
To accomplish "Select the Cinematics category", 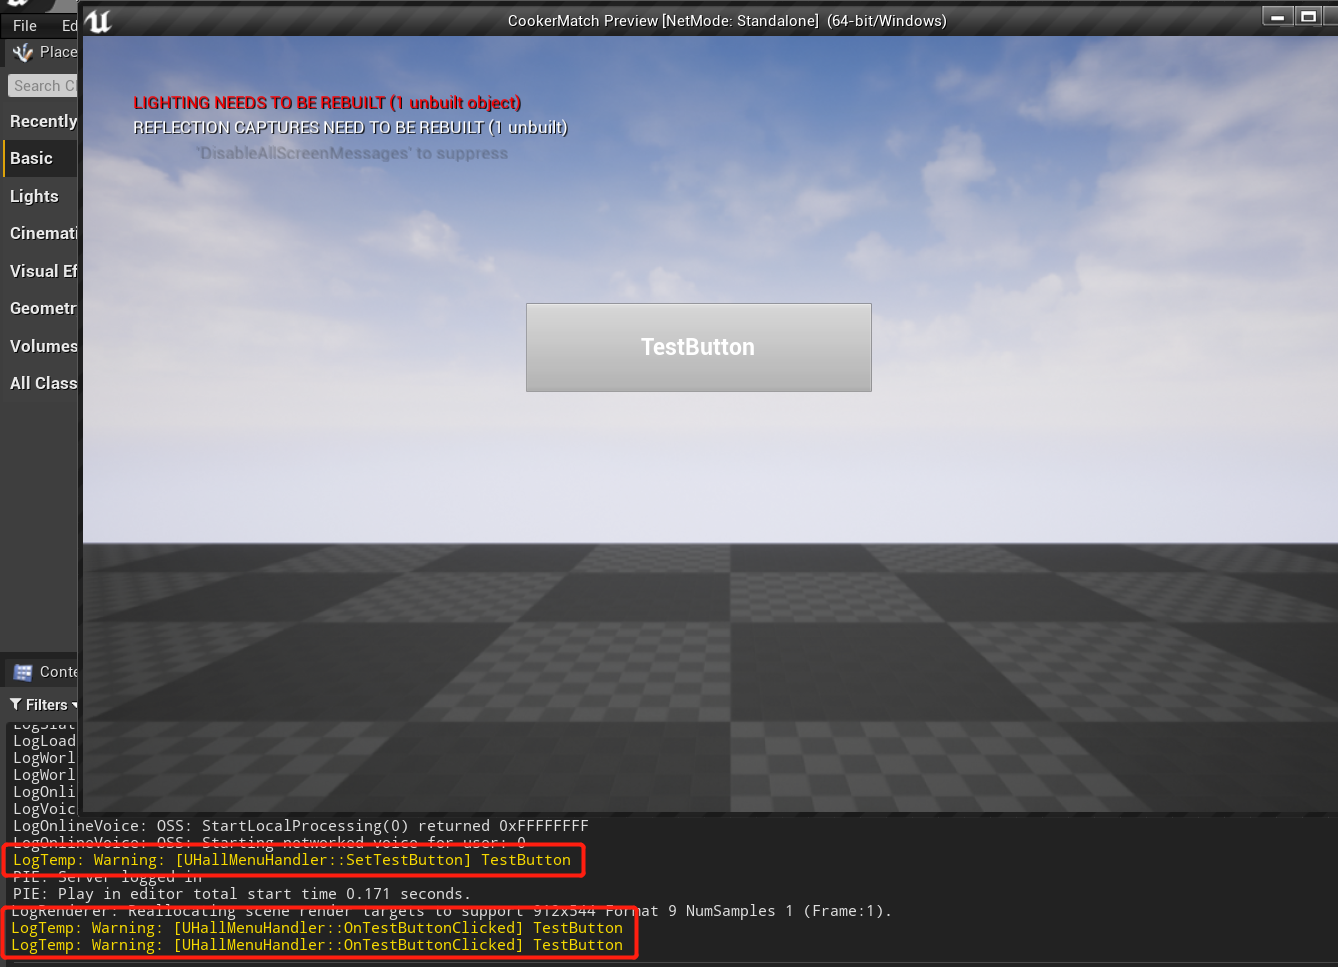I will pyautogui.click(x=40, y=233).
